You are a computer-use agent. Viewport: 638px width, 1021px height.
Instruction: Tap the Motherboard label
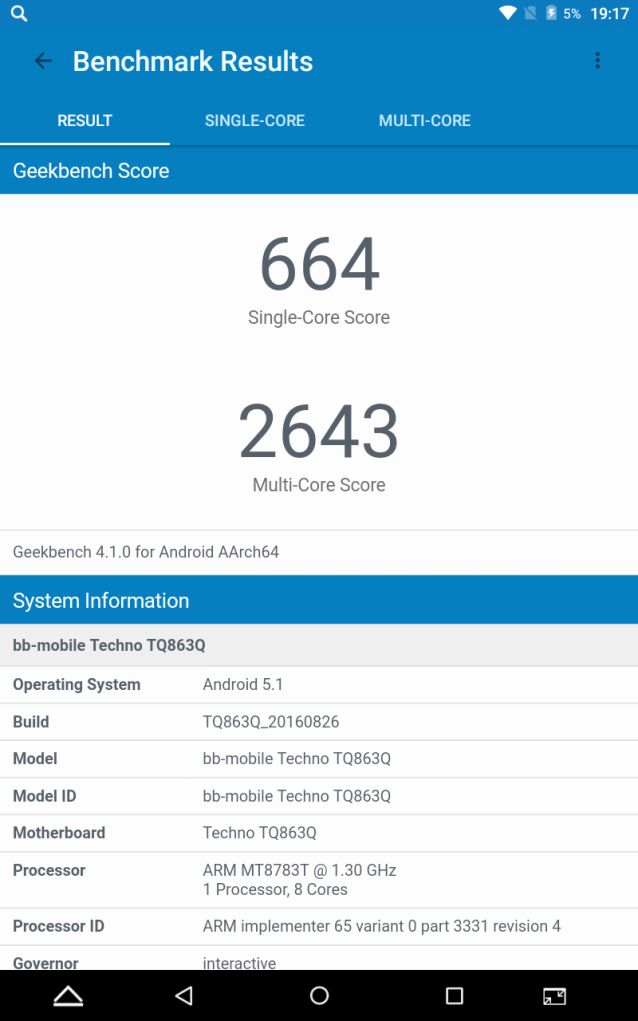(59, 833)
